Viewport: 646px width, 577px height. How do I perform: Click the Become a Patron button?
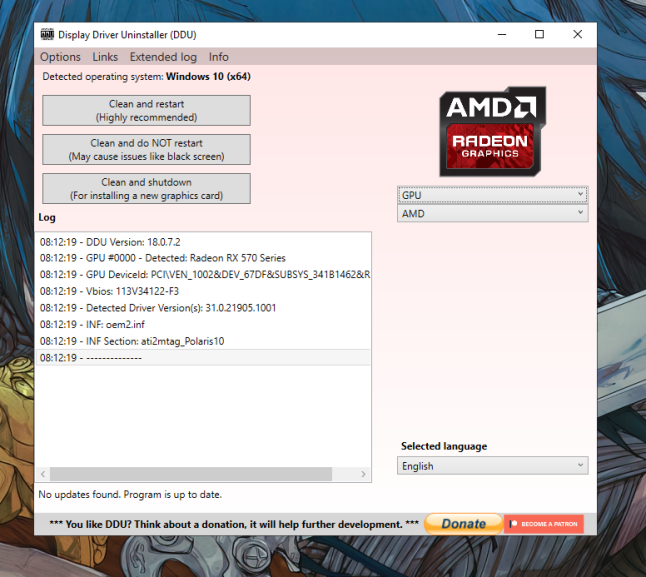coord(544,524)
